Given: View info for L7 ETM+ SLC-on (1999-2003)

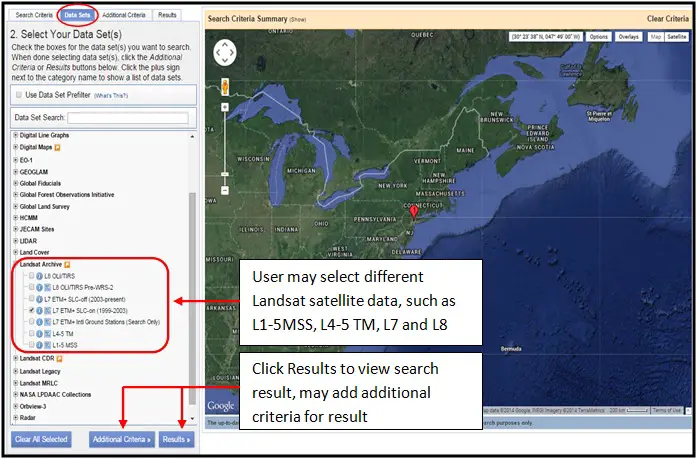Looking at the screenshot, I should click(39, 311).
